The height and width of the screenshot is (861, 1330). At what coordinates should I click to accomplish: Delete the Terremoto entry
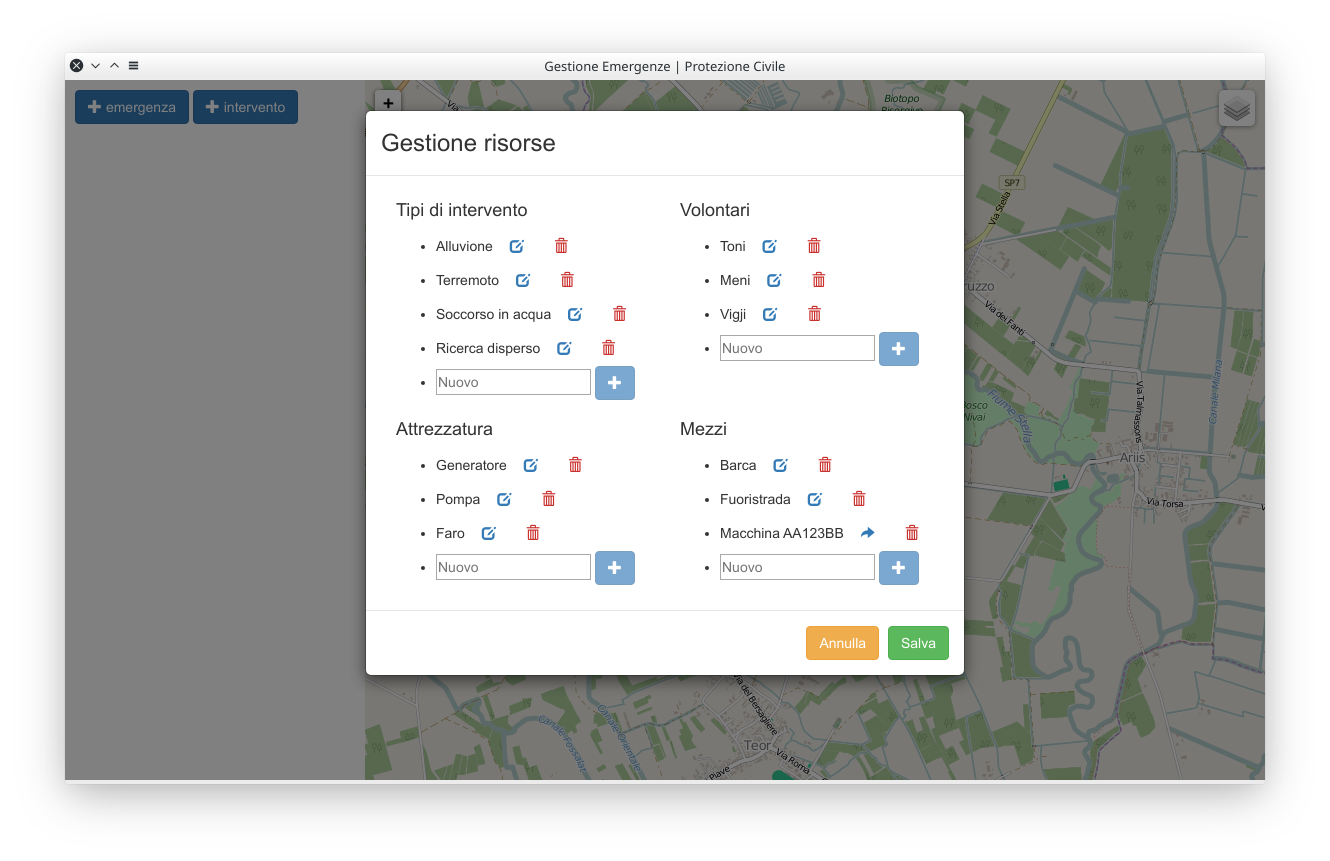(x=567, y=280)
